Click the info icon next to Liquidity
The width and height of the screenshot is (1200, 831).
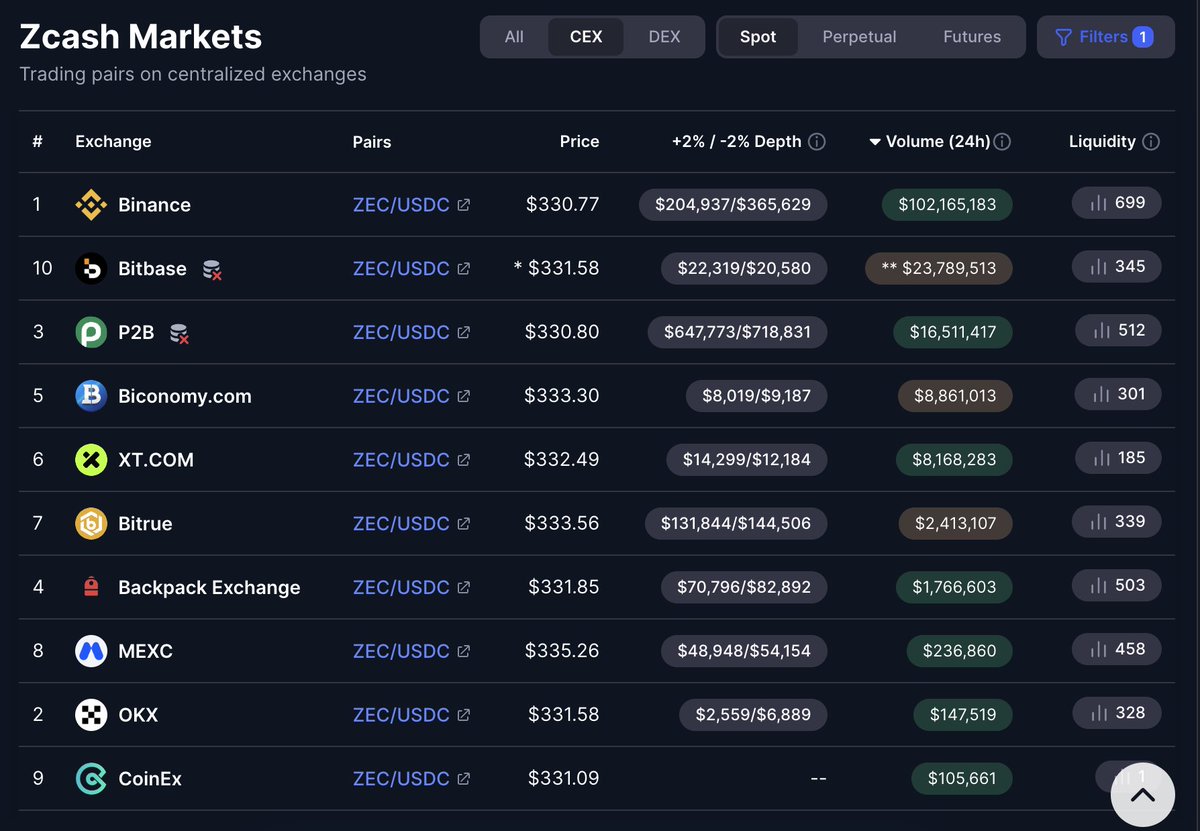click(x=1151, y=141)
